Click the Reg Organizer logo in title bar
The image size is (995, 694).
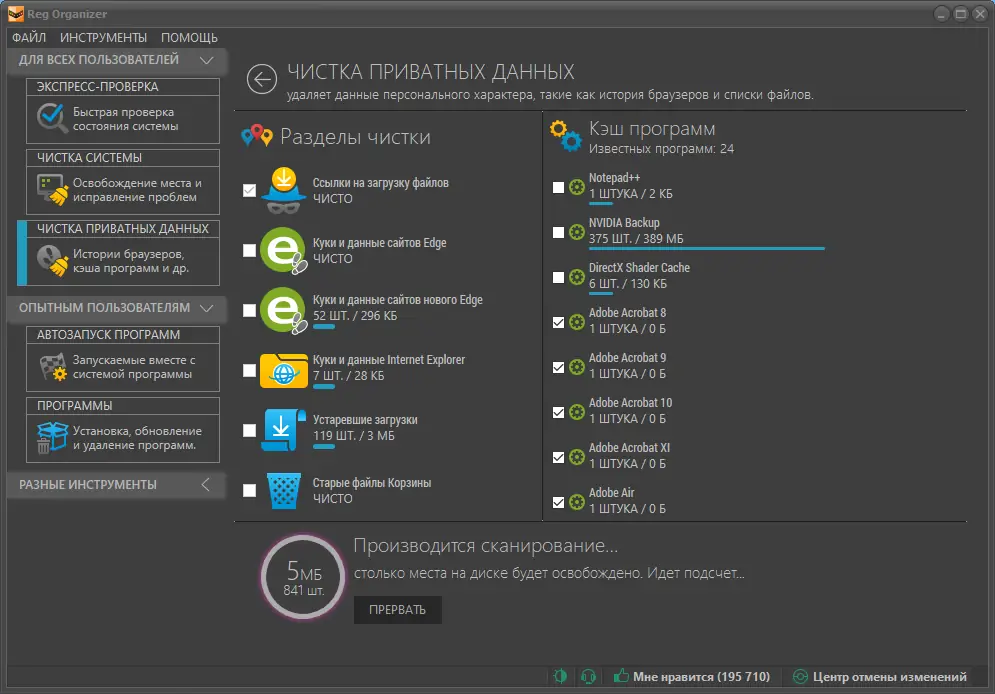pyautogui.click(x=15, y=14)
